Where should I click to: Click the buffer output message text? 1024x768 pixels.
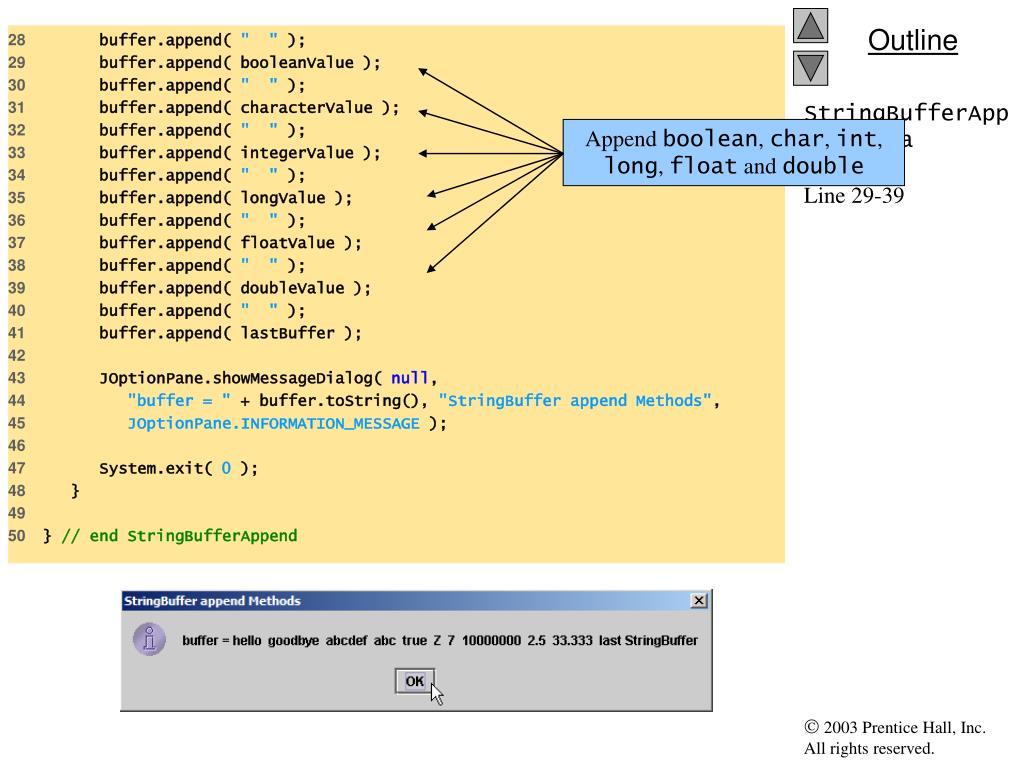440,641
